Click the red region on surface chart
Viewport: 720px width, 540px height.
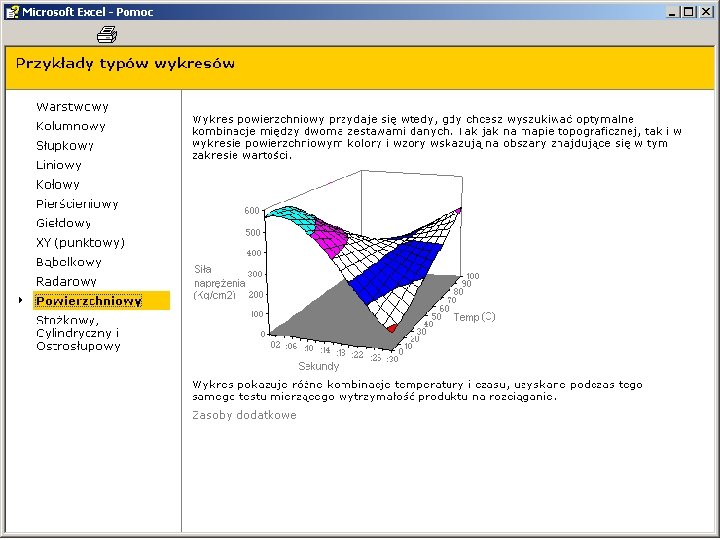pos(392,328)
